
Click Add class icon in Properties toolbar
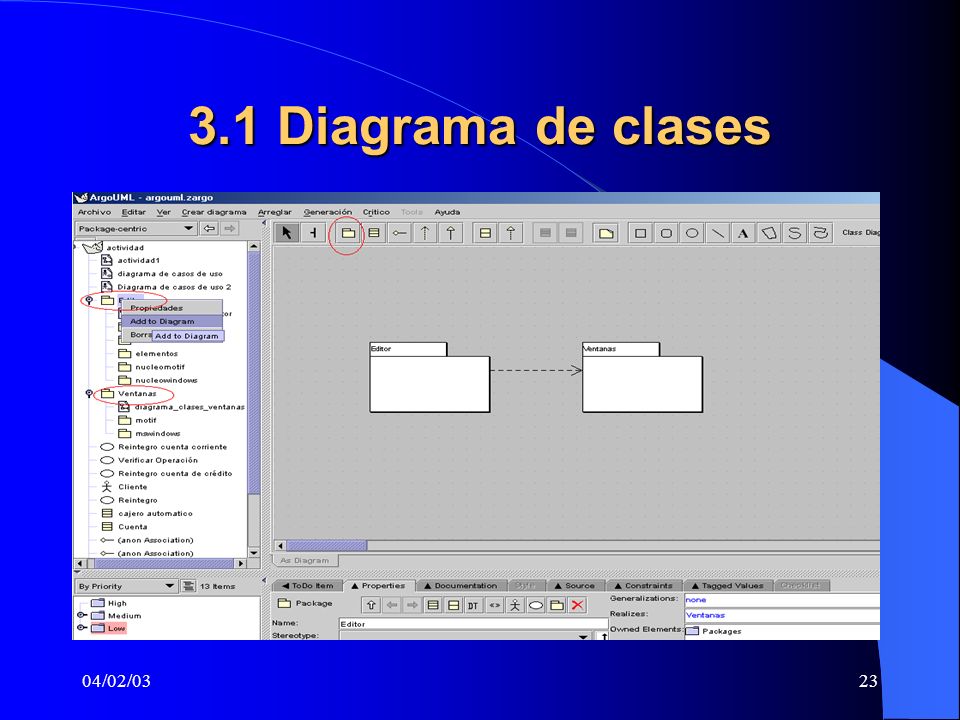433,606
